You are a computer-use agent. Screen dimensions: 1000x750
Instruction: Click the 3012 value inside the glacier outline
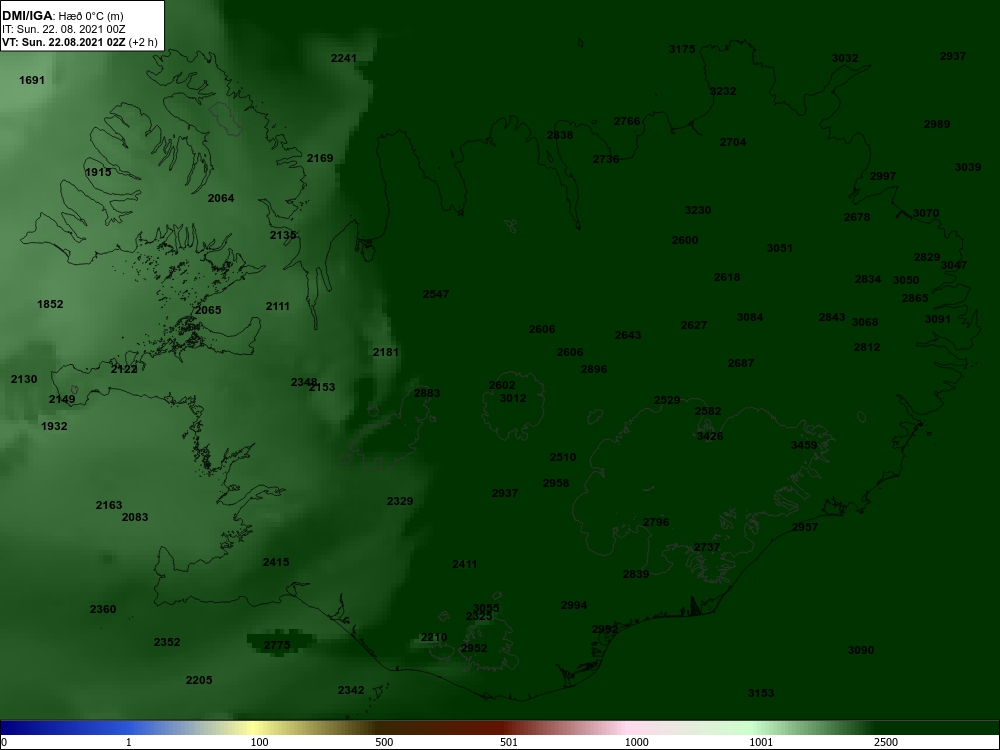point(513,399)
